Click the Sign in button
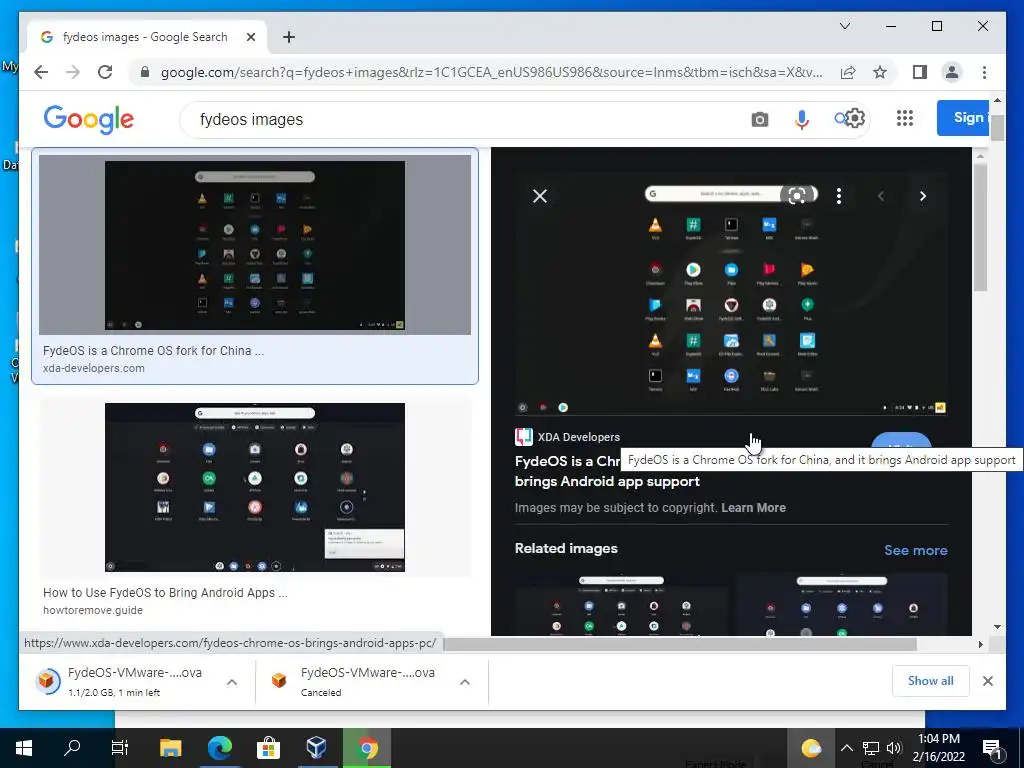Viewport: 1024px width, 768px height. point(965,118)
